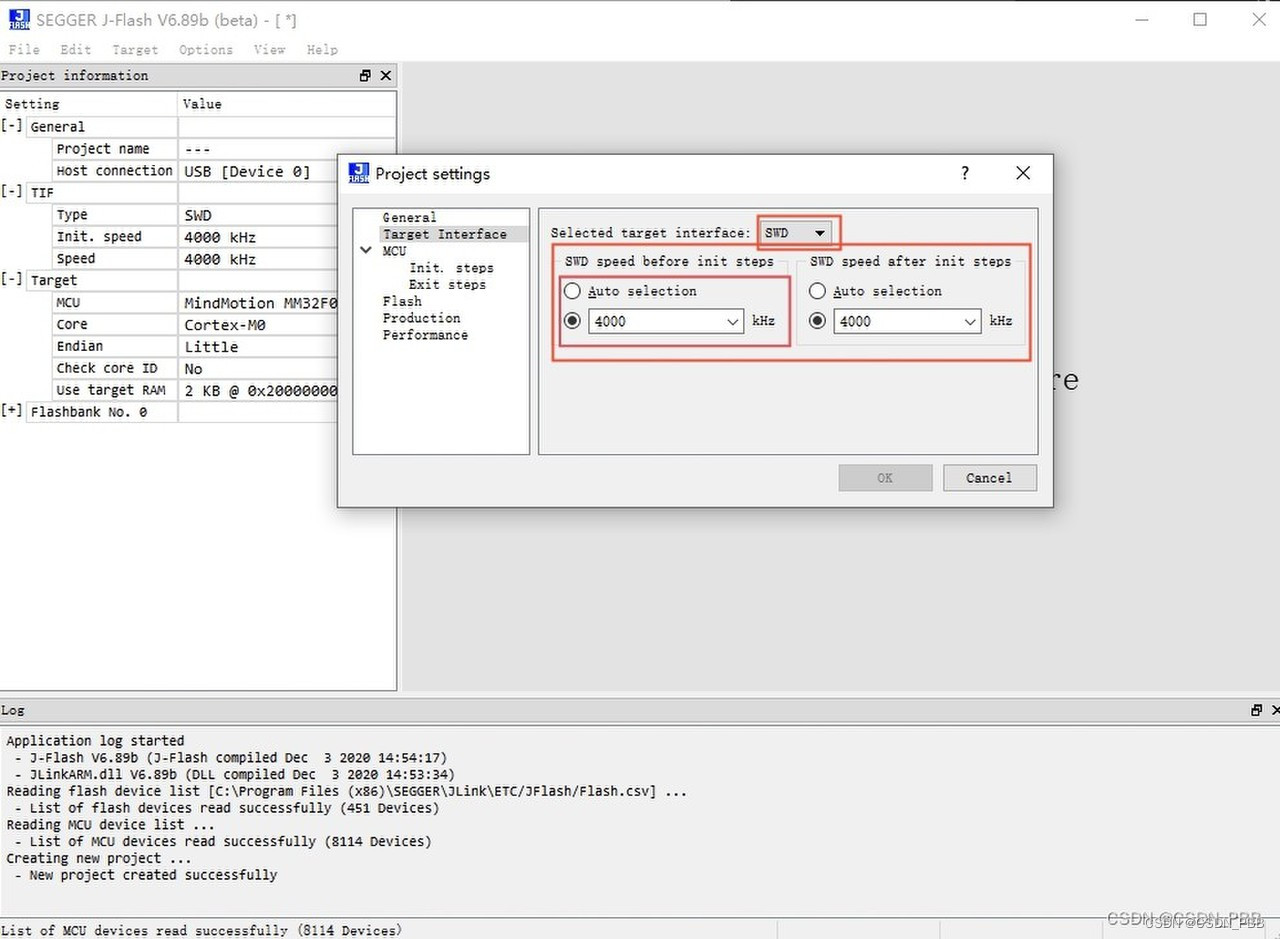Screen dimensions: 1280x939
Task: Undock the Log panel
Action: coord(1255,710)
